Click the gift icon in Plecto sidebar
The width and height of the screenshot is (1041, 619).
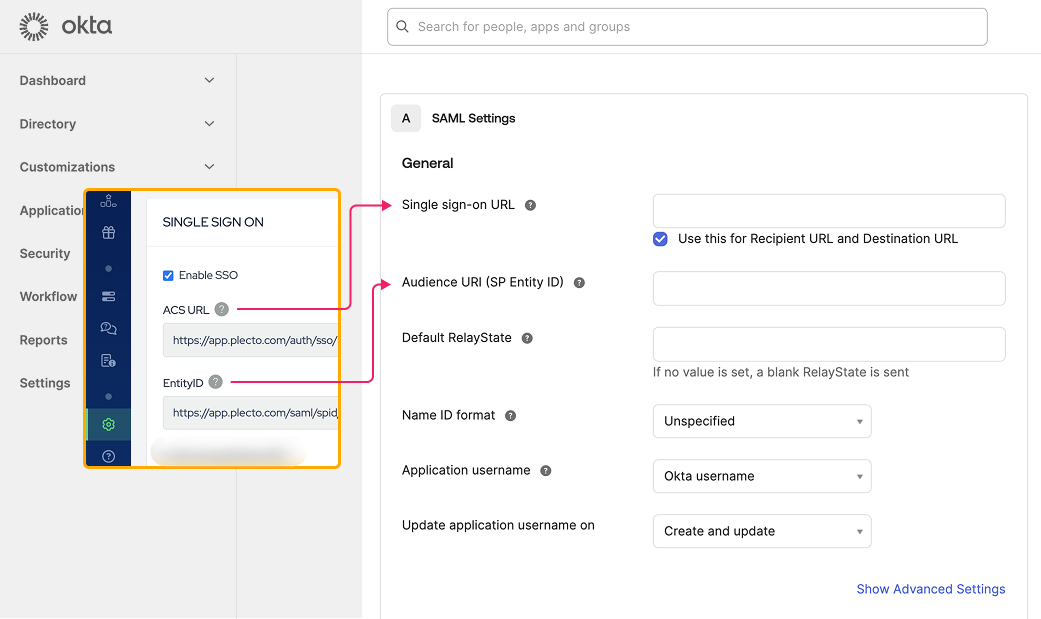point(108,233)
